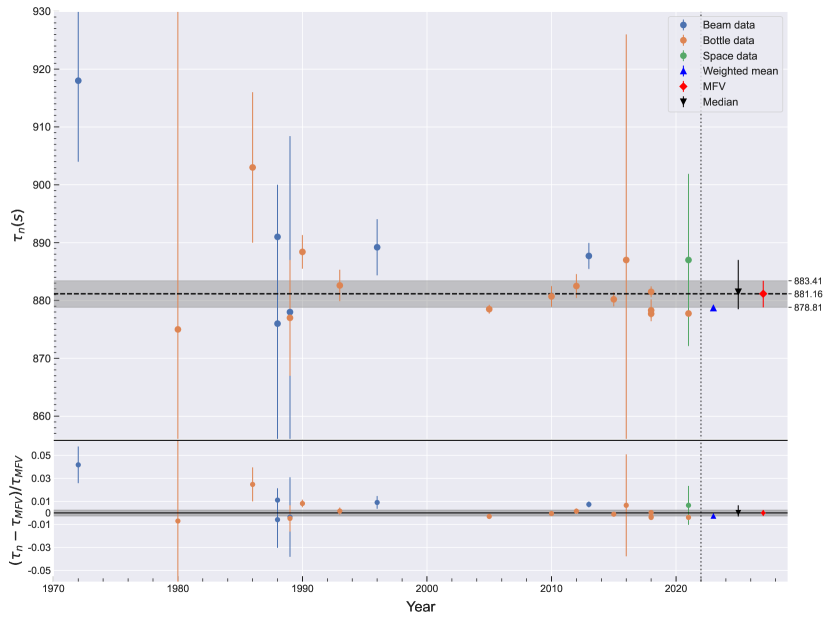830x623 pixels.
Task: Click the '930' y-axis tick label
Action: click(41, 12)
